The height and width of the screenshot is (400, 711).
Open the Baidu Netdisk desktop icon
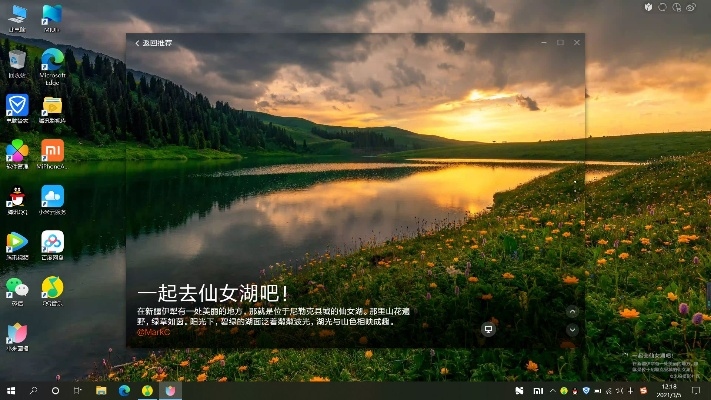pyautogui.click(x=52, y=242)
